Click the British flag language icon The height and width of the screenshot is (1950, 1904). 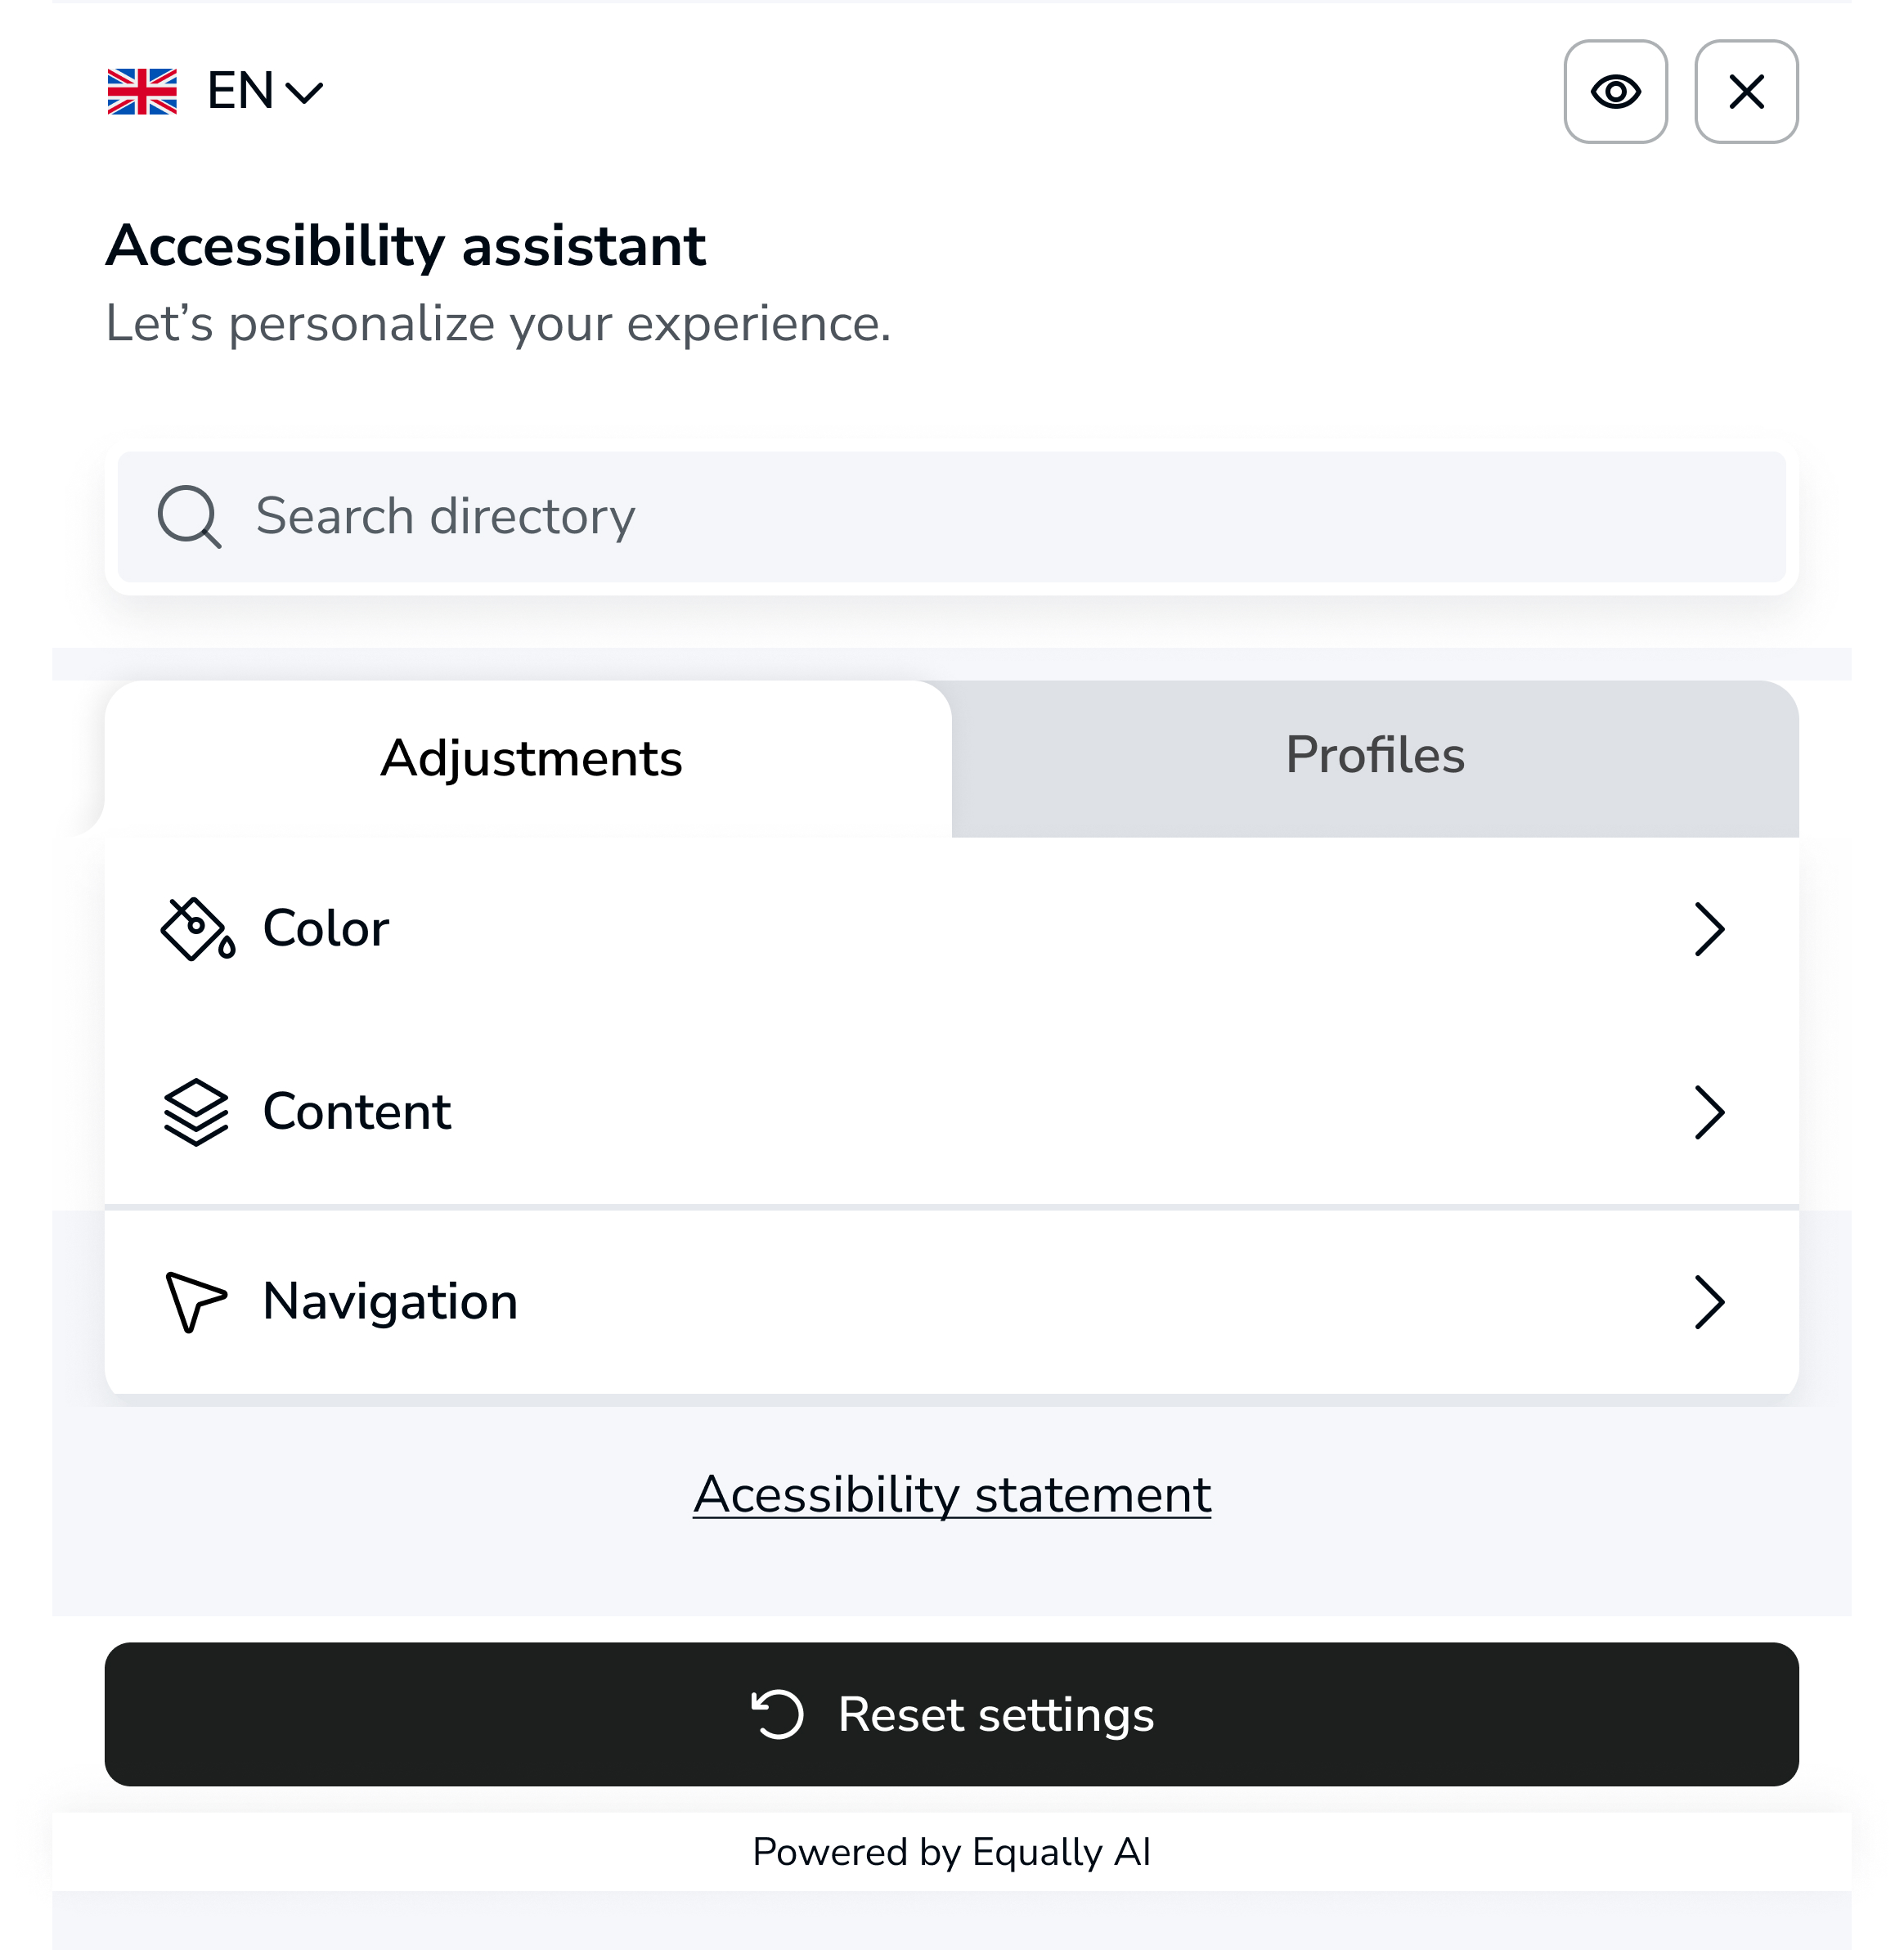(x=142, y=92)
